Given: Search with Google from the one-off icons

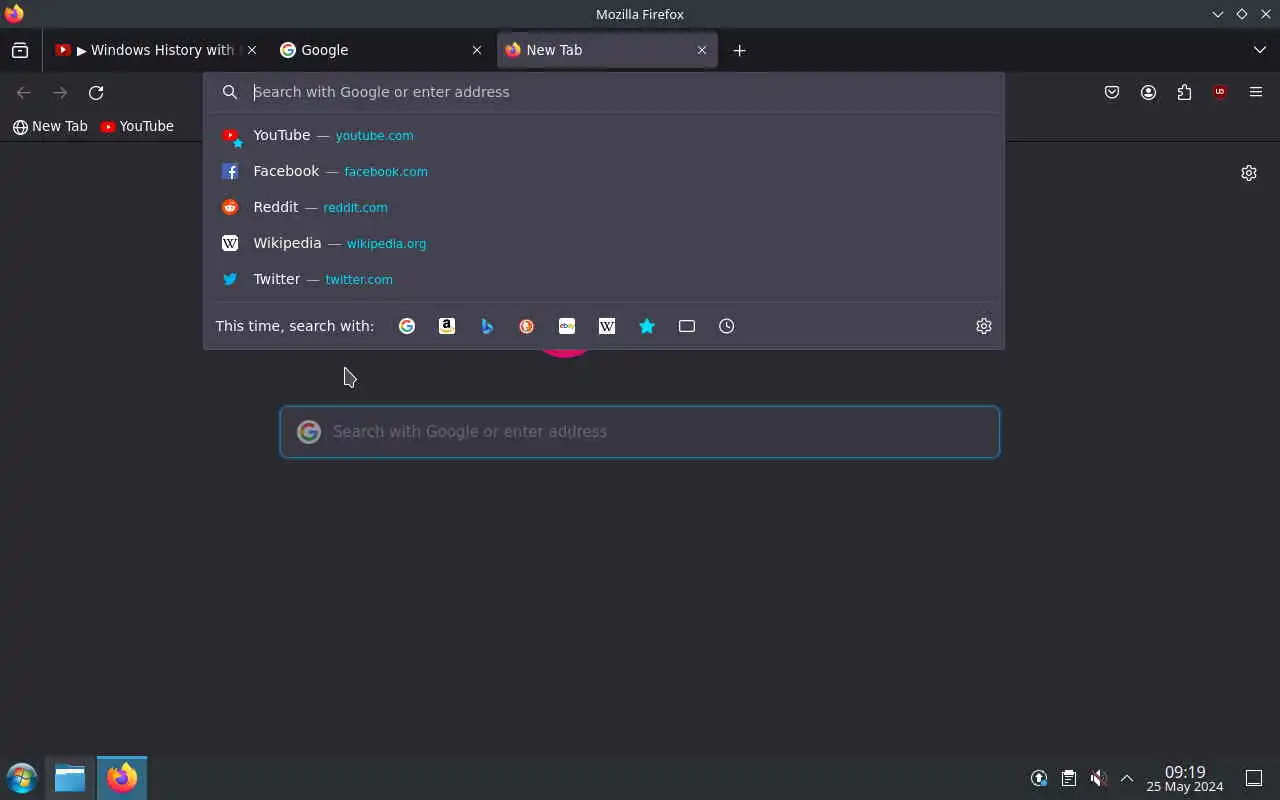Looking at the screenshot, I should click(407, 326).
